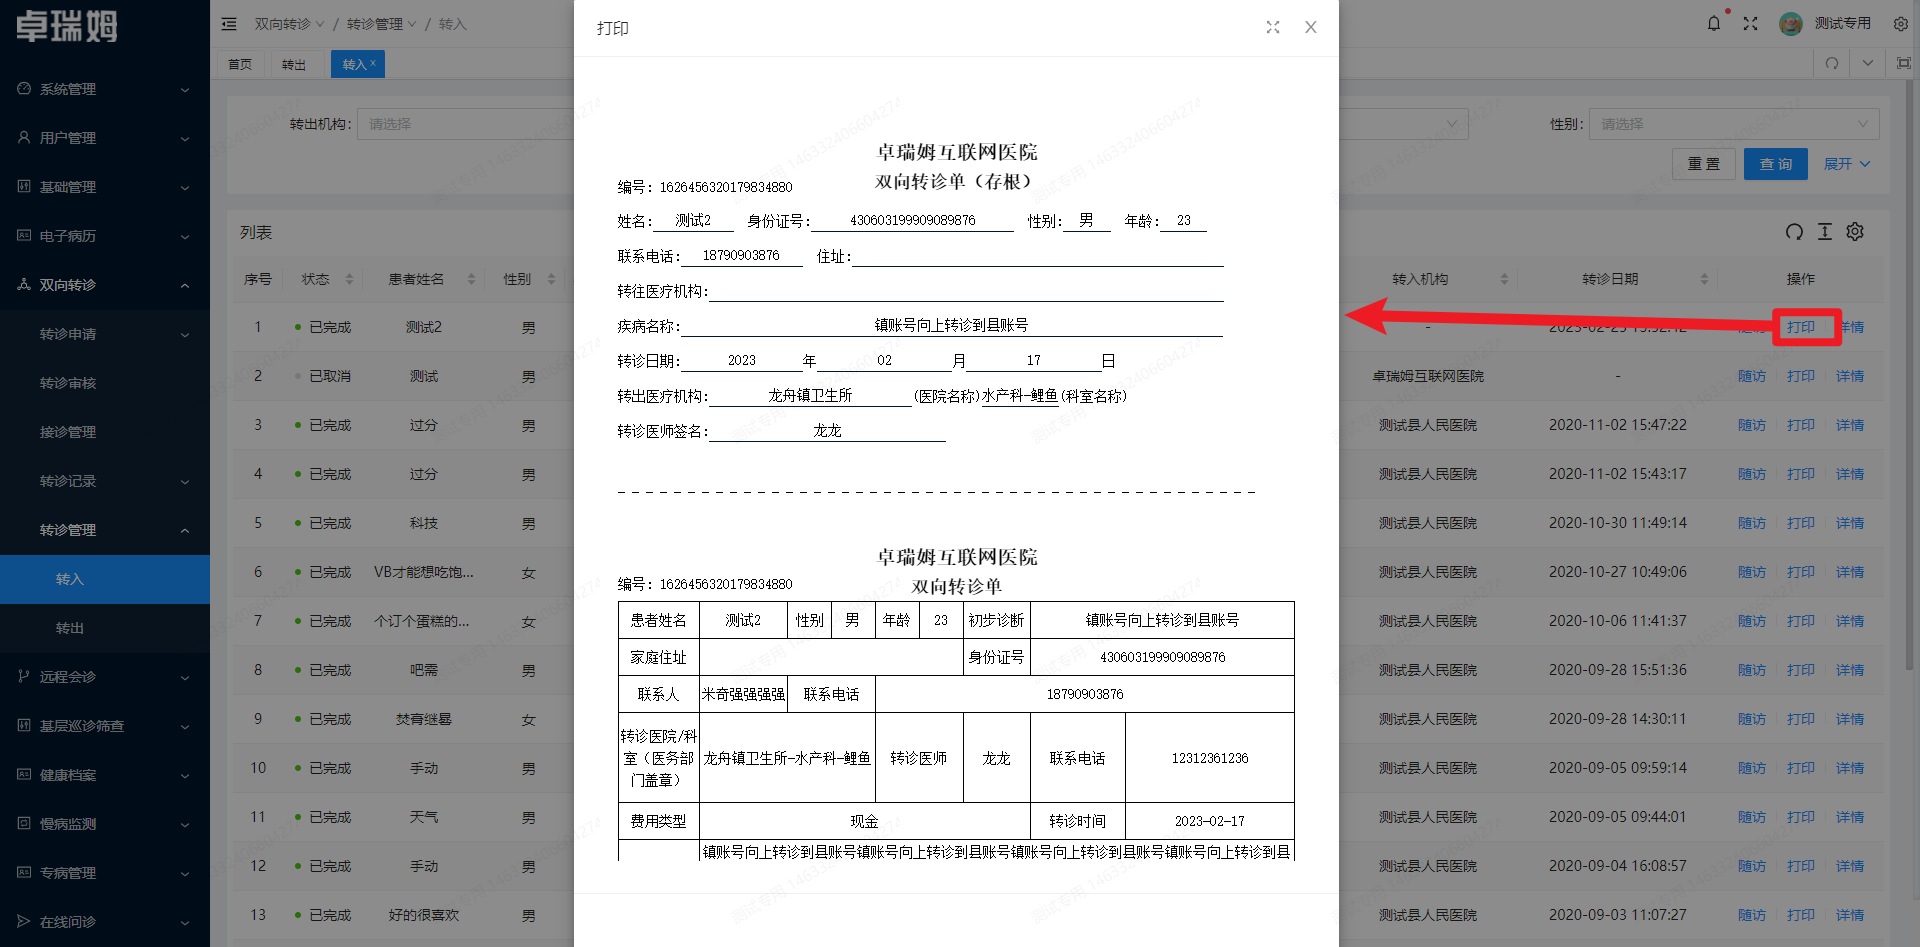This screenshot has height=947, width=1920.
Task: Toggle sorting on the 转诊日期 column
Action: 1705,279
